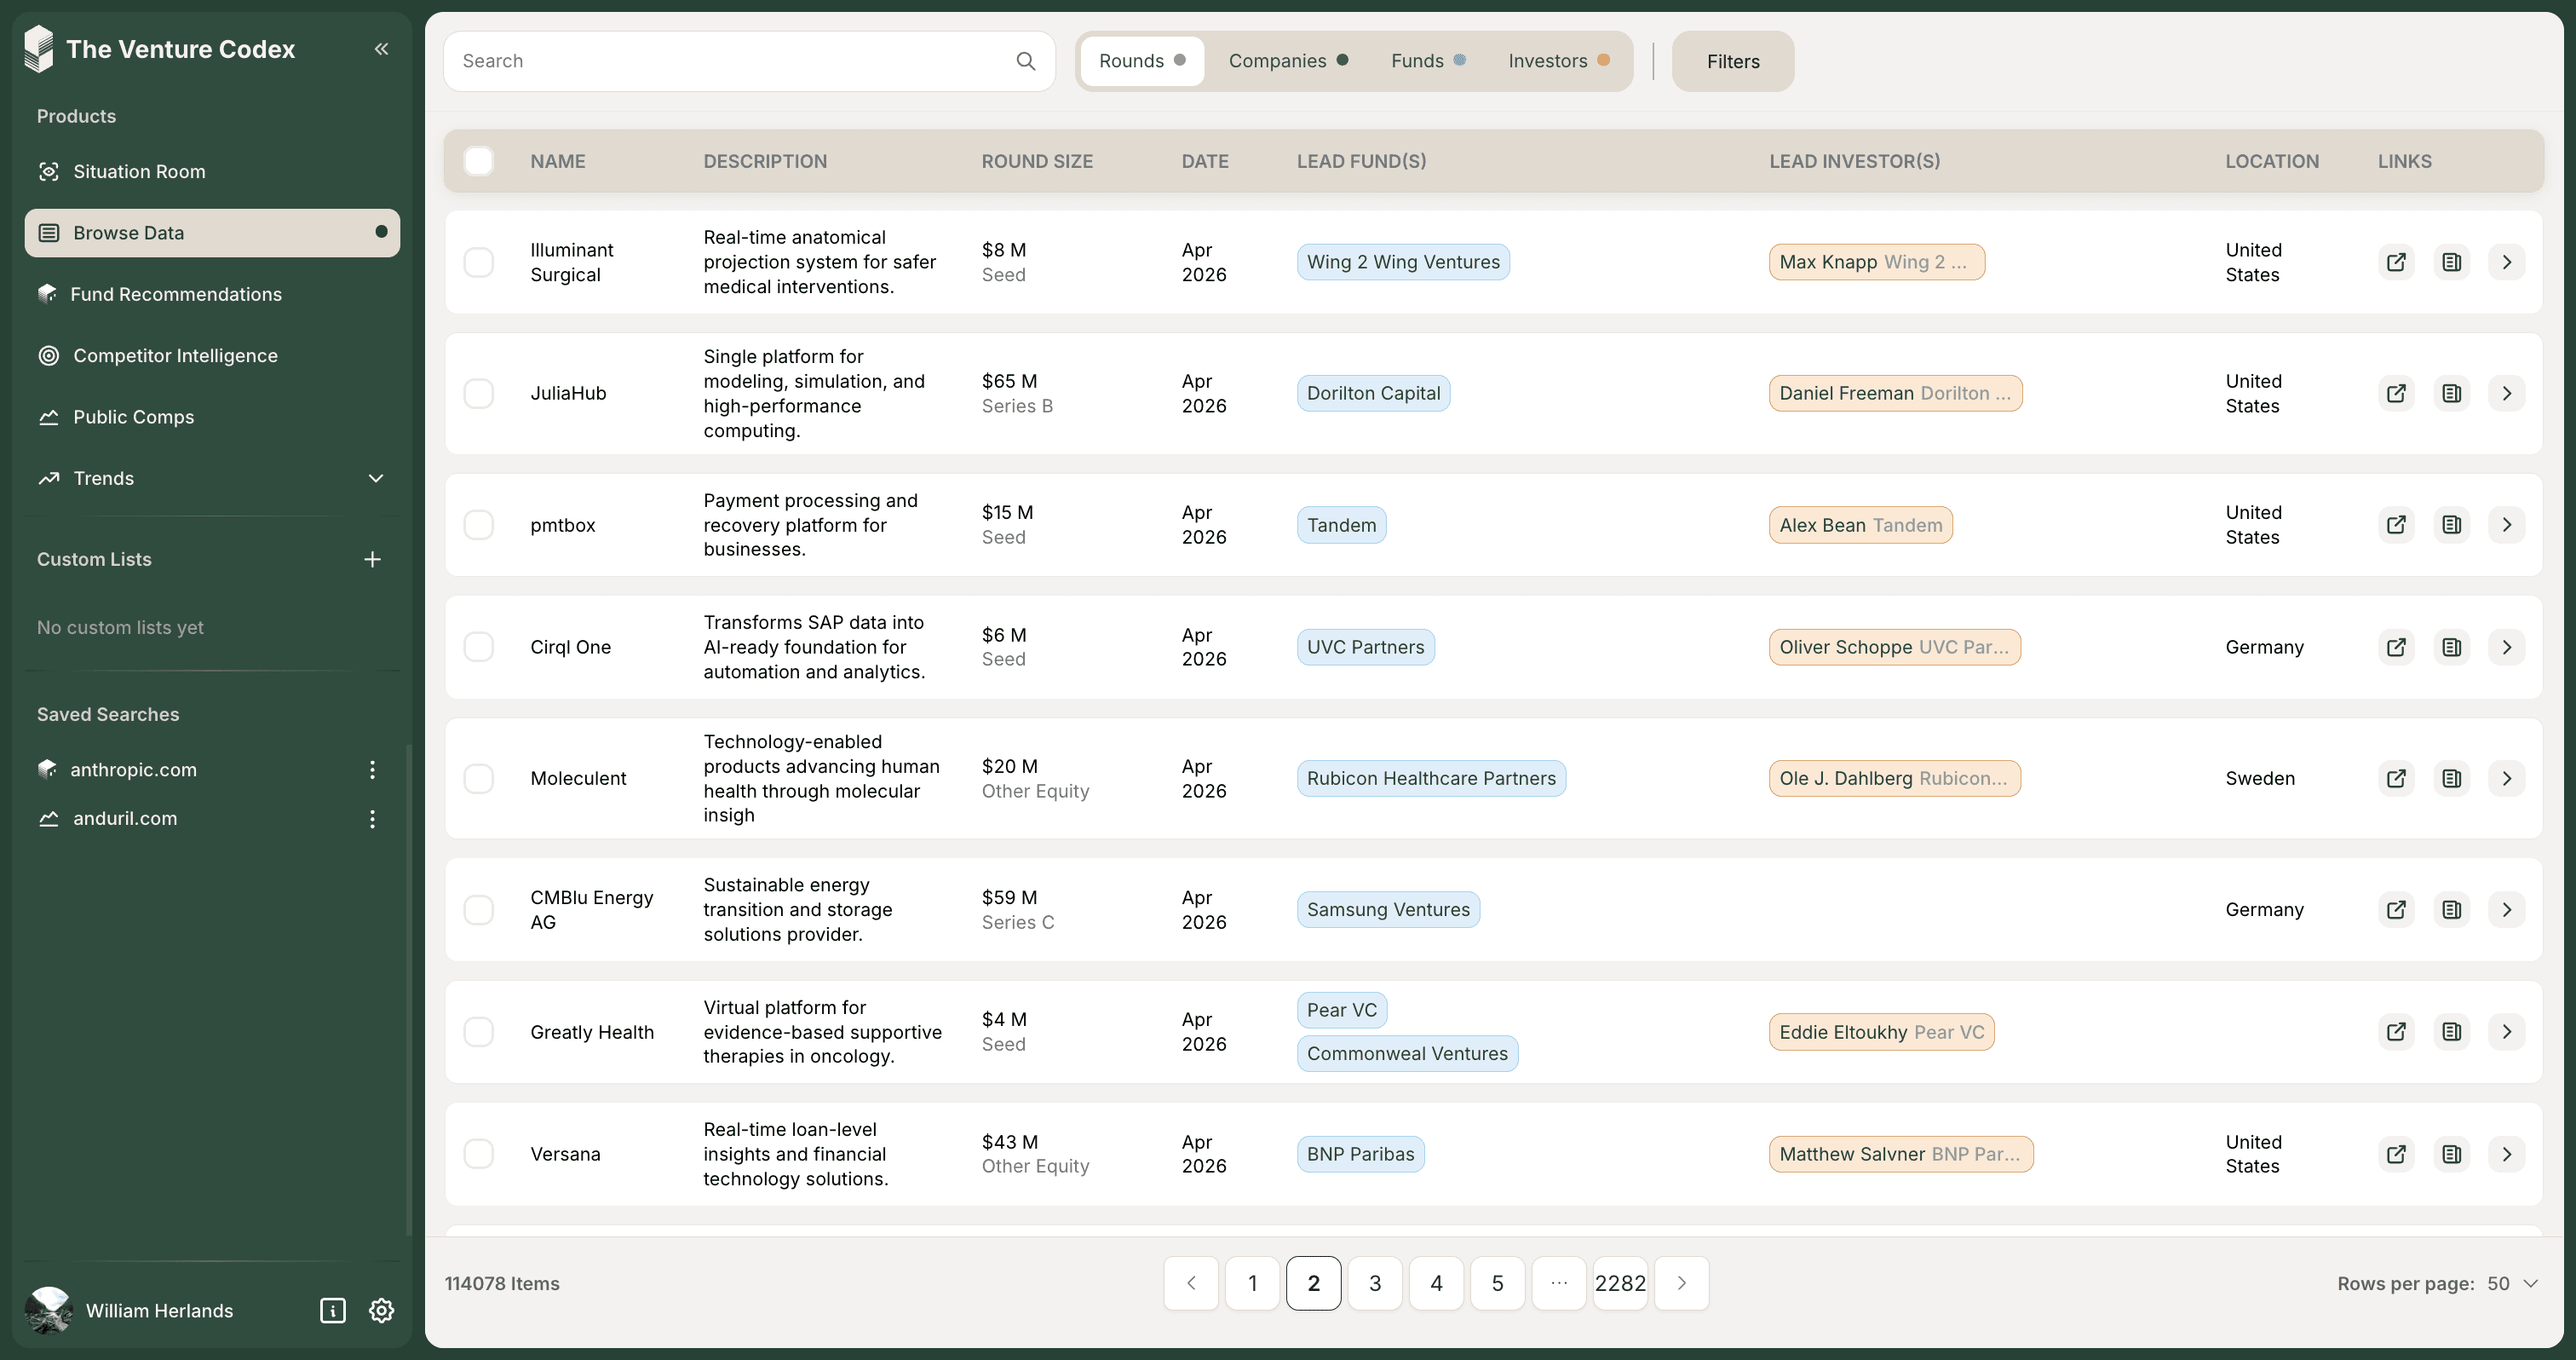Open external link for Greatly Health
Viewport: 2576px width, 1360px height.
(2396, 1032)
